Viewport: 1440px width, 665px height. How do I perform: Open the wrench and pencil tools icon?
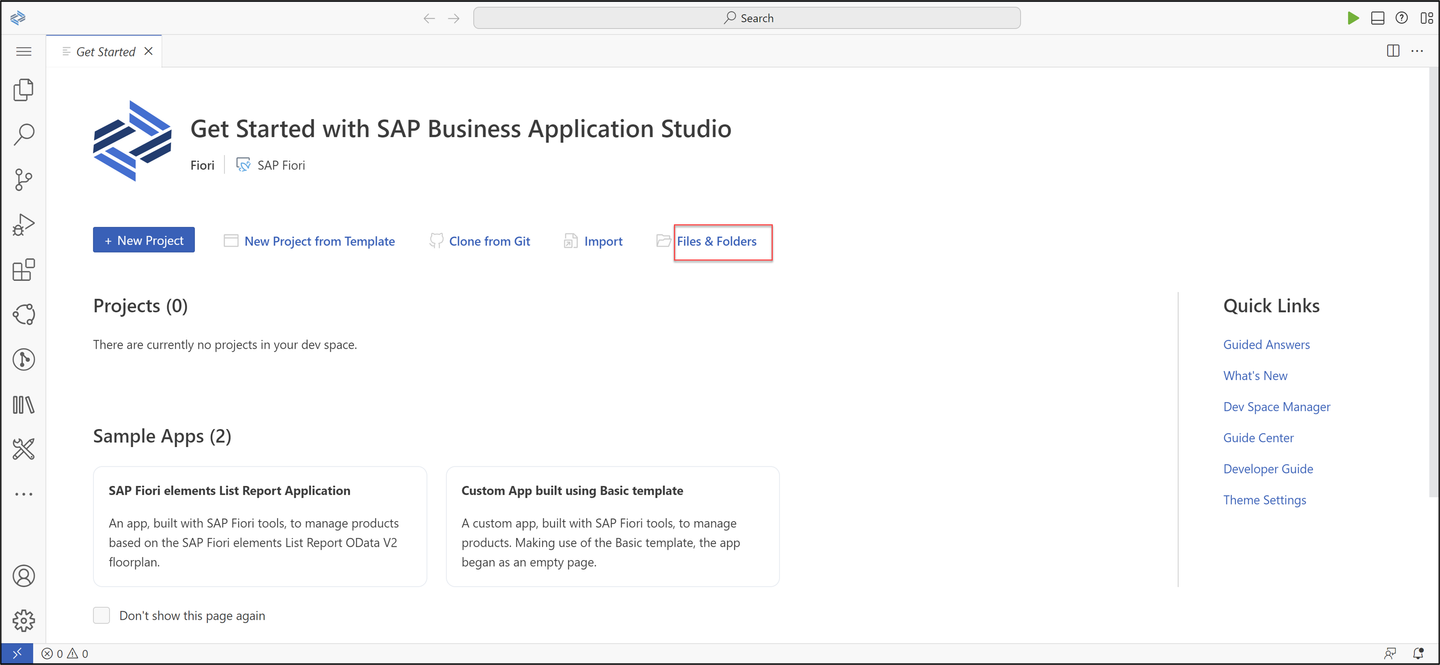(24, 450)
